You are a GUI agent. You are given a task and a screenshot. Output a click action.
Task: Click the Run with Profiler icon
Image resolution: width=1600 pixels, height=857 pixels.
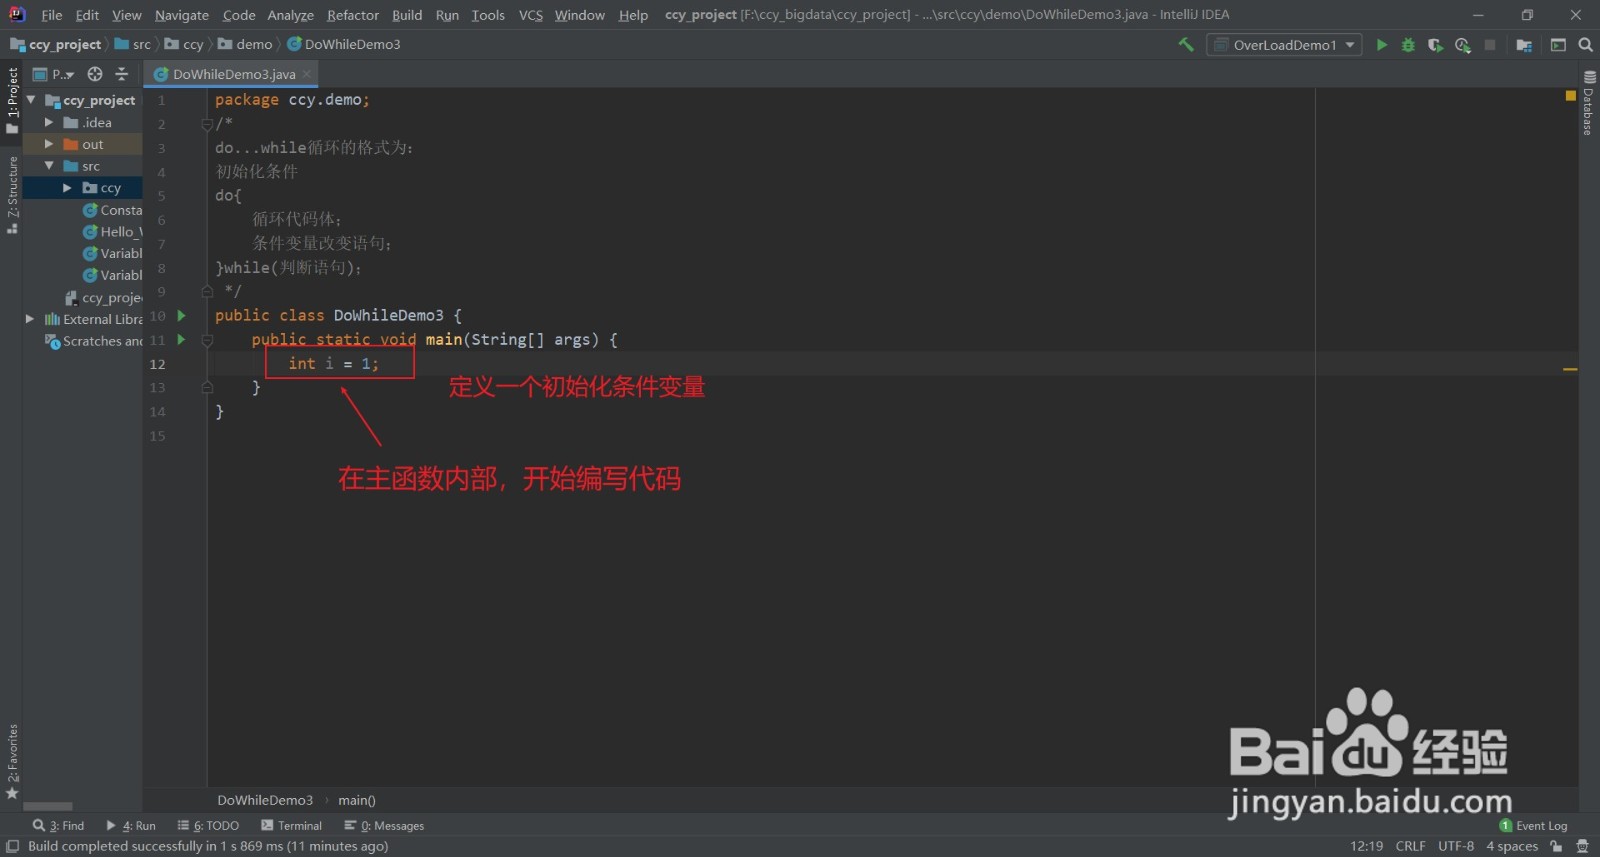pyautogui.click(x=1463, y=45)
